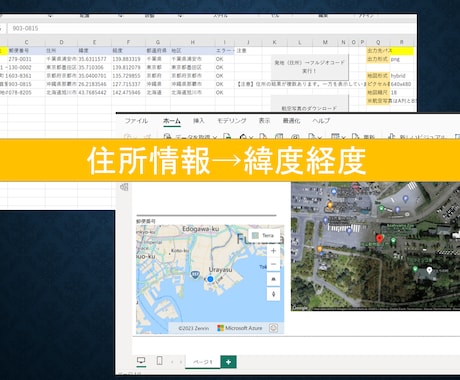460x380 pixels.
Task: Go to next page tab arrow
Action: (x=181, y=362)
